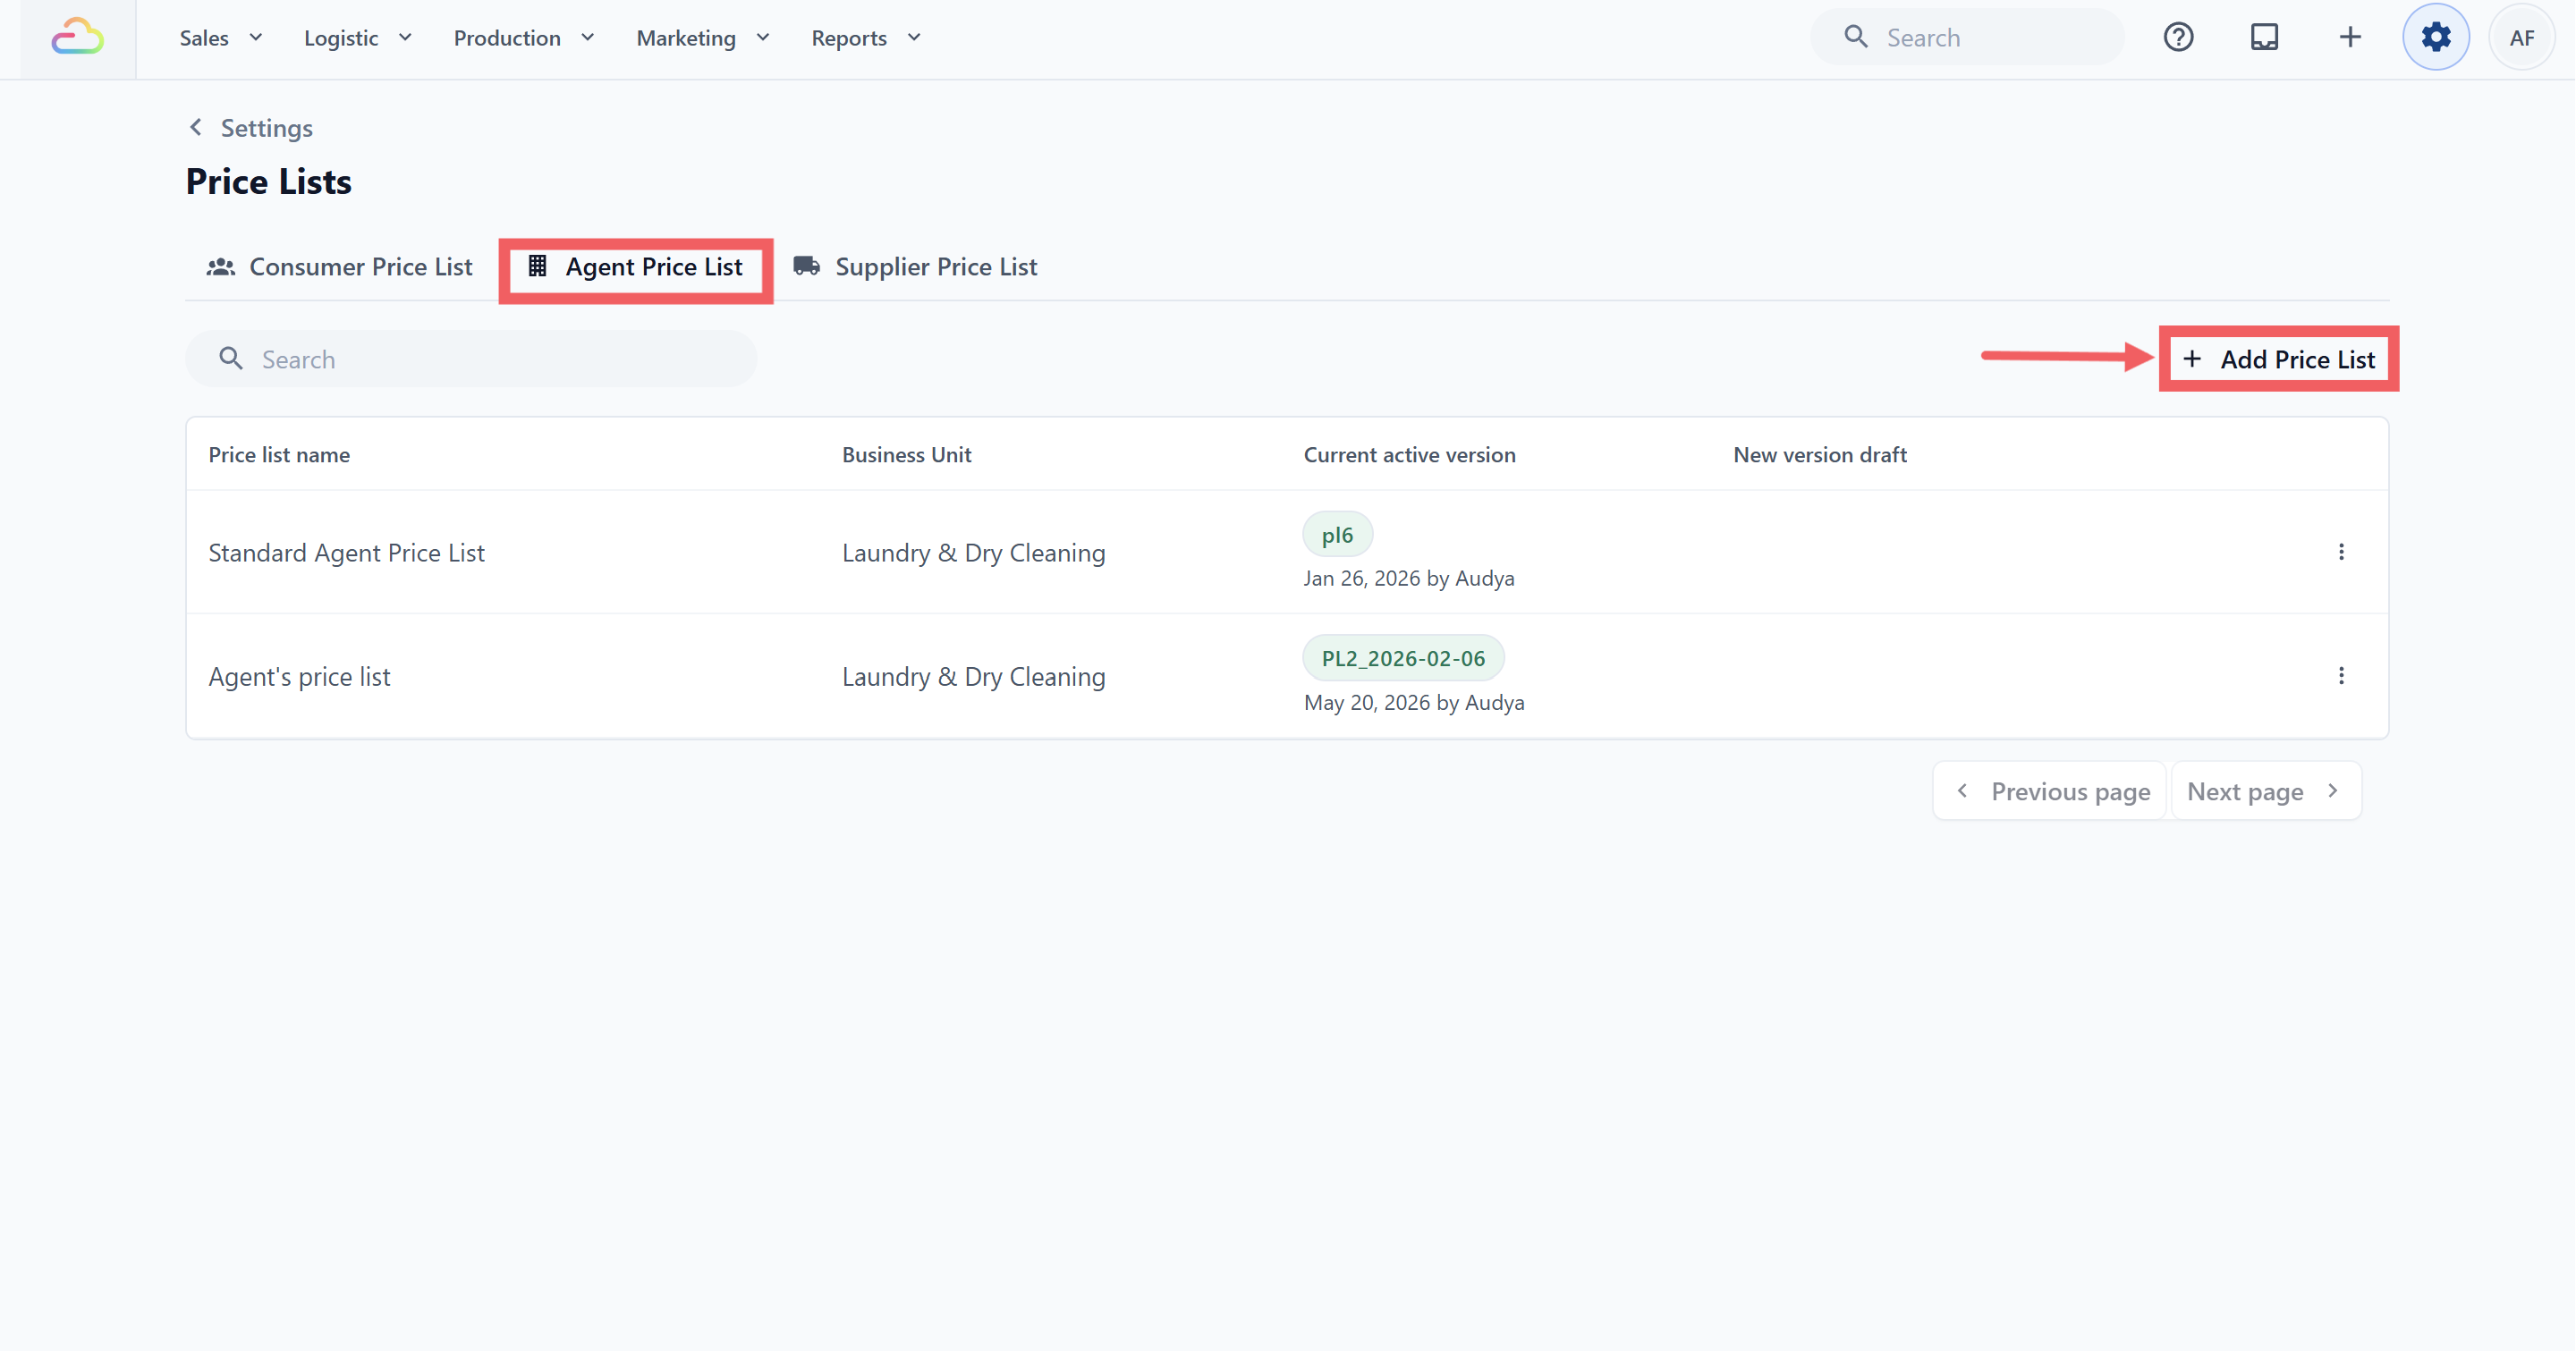Click the plus quick-add icon in header
2576x1352 pixels.
pyautogui.click(x=2350, y=38)
